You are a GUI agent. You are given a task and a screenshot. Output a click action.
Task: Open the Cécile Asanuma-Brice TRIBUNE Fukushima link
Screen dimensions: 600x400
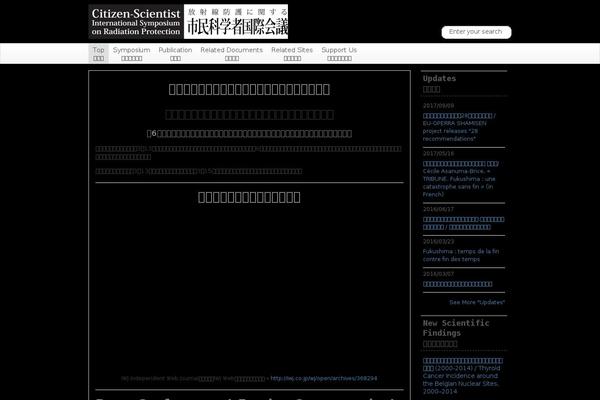coord(461,179)
